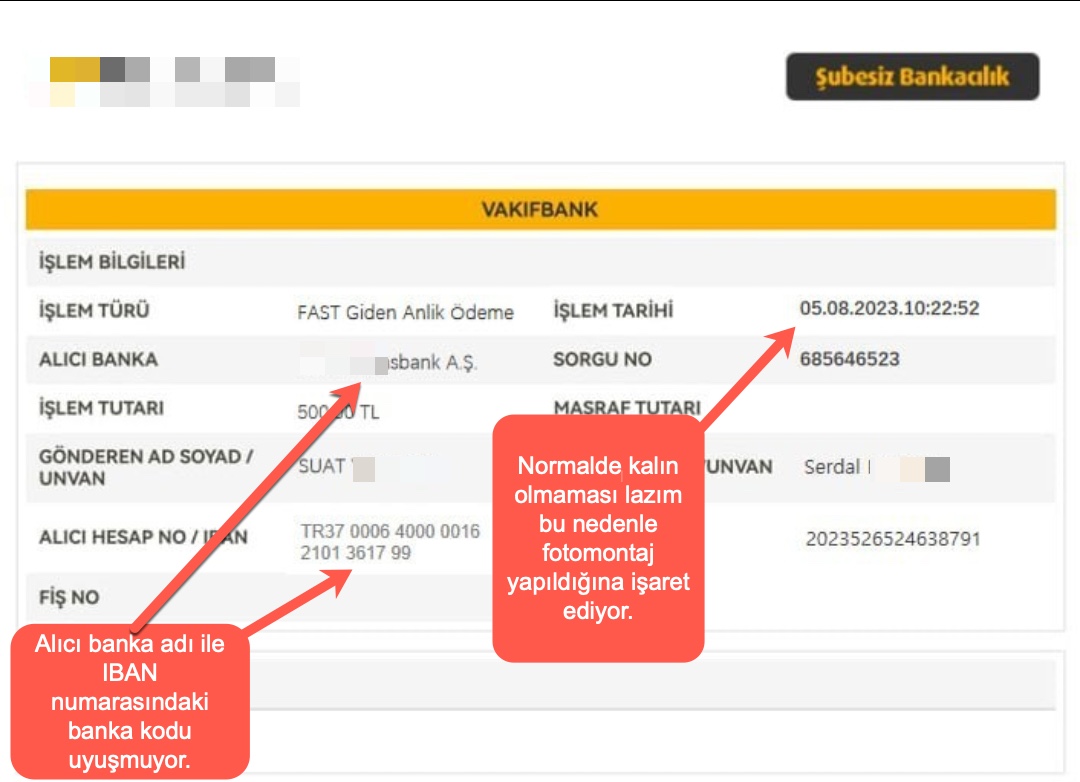Click the VAKIFBANK header bar
Viewport: 1080px width, 782px height.
[540, 209]
